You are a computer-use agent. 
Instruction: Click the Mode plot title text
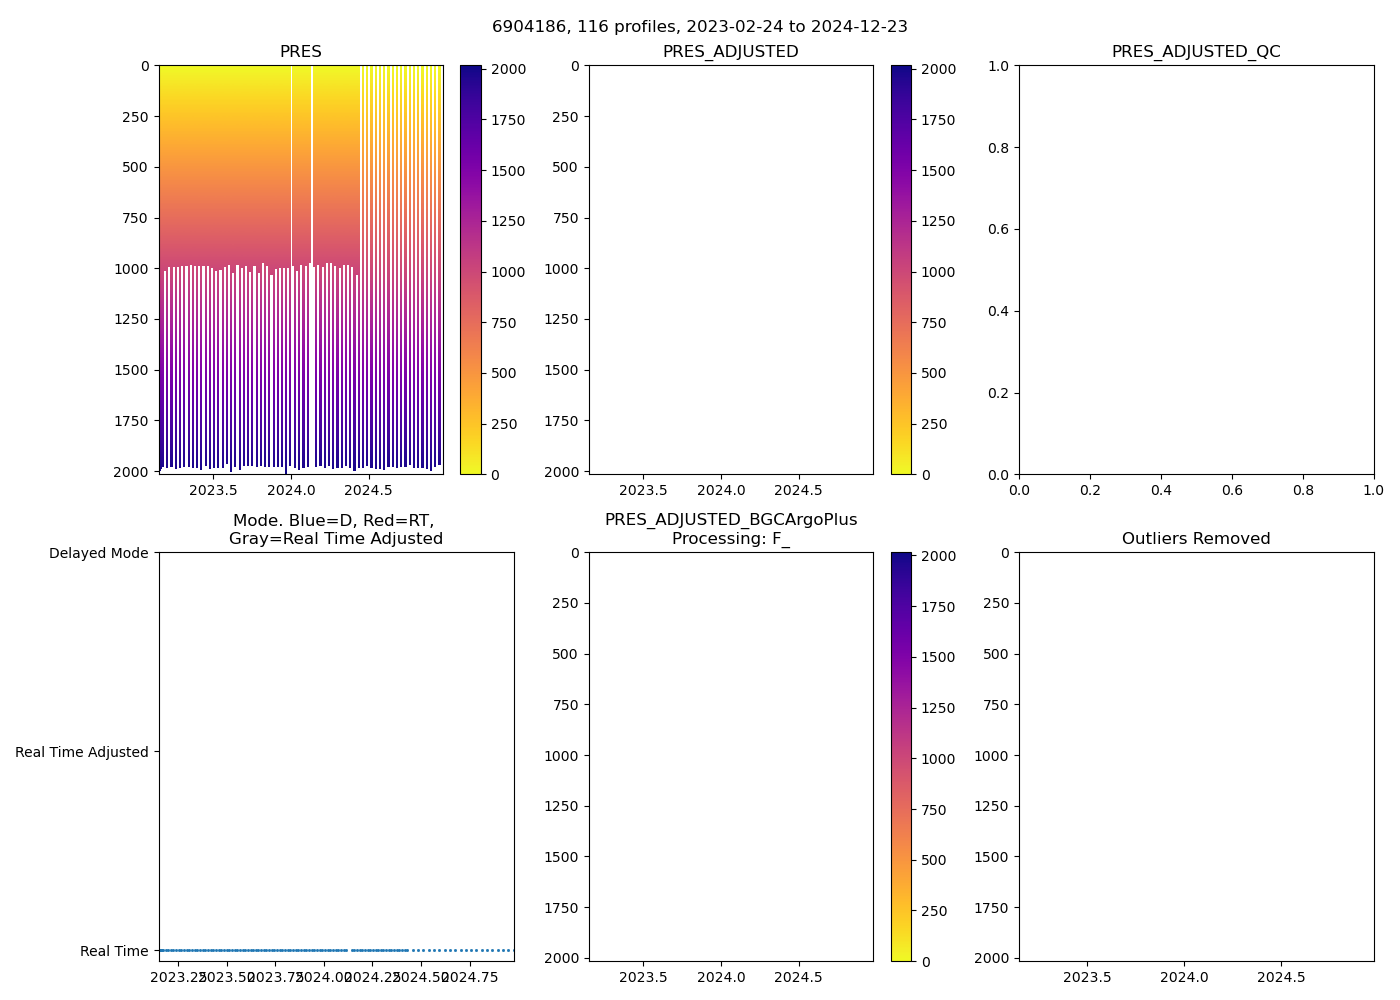point(335,530)
